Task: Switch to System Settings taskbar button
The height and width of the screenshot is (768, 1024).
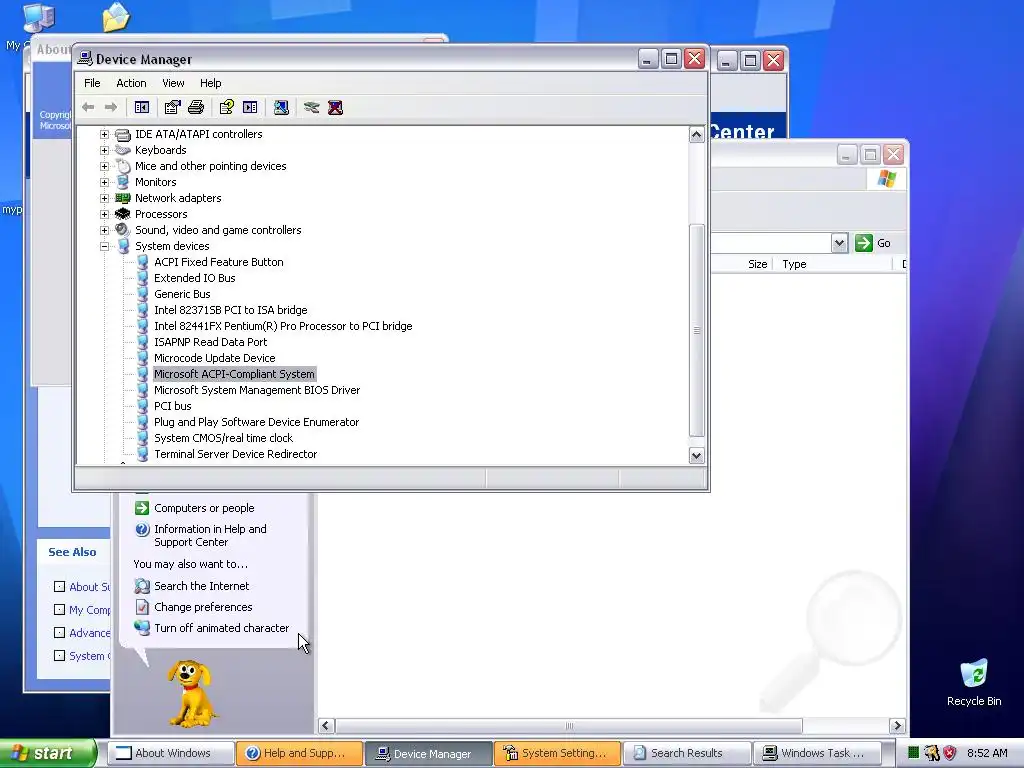Action: click(x=558, y=753)
